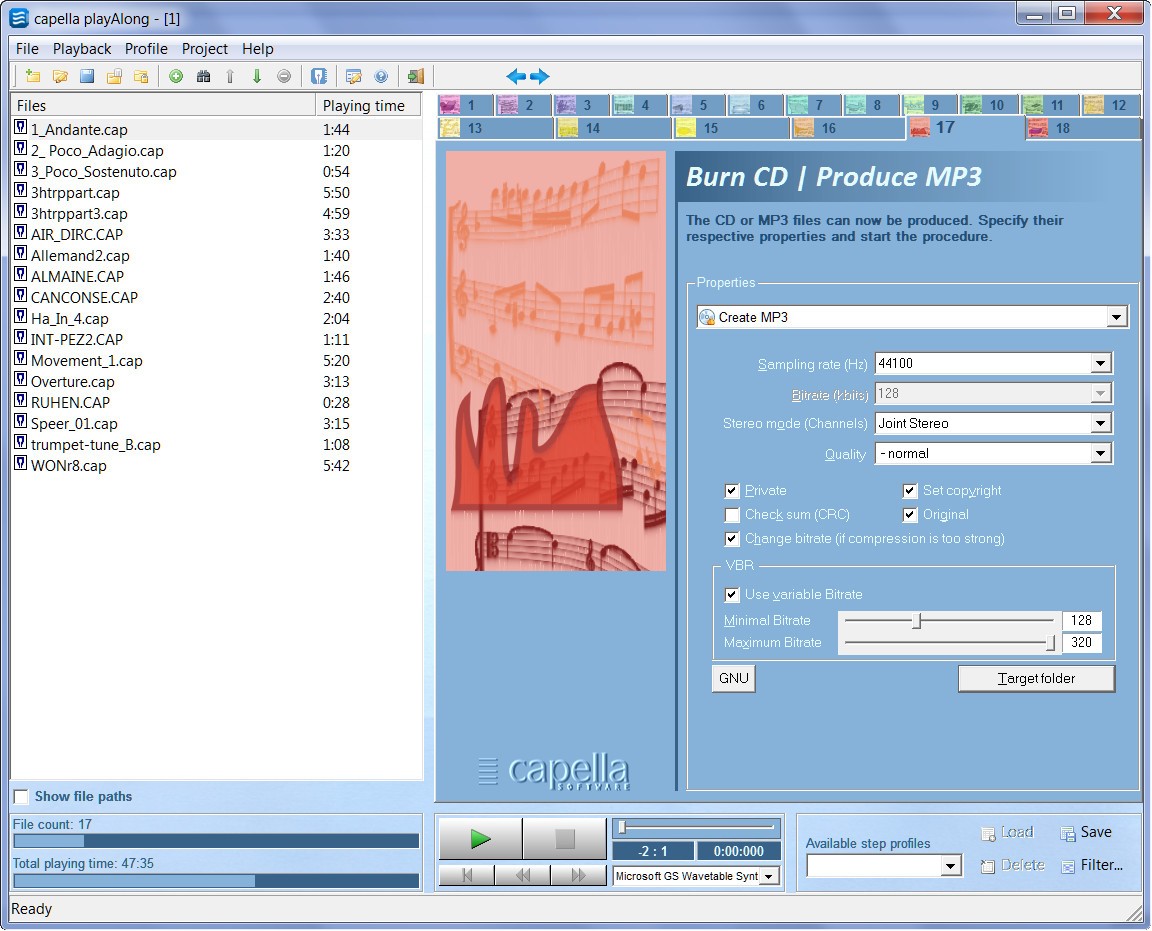Viewport: 1152px width, 931px height.
Task: Stop playback with the square stop button
Action: point(565,838)
